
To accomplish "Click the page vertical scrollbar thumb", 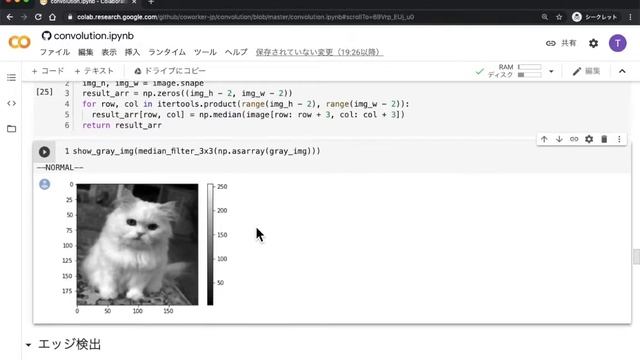I will pyautogui.click(x=636, y=257).
